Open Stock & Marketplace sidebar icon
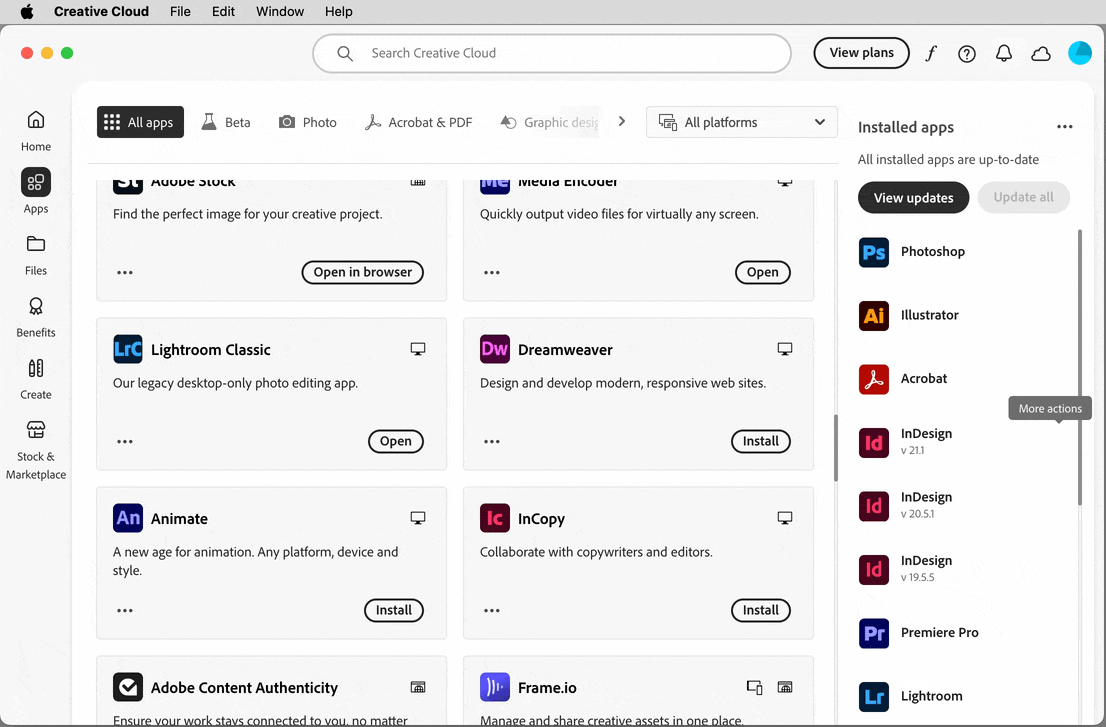Viewport: 1106px width, 727px height. pyautogui.click(x=35, y=450)
